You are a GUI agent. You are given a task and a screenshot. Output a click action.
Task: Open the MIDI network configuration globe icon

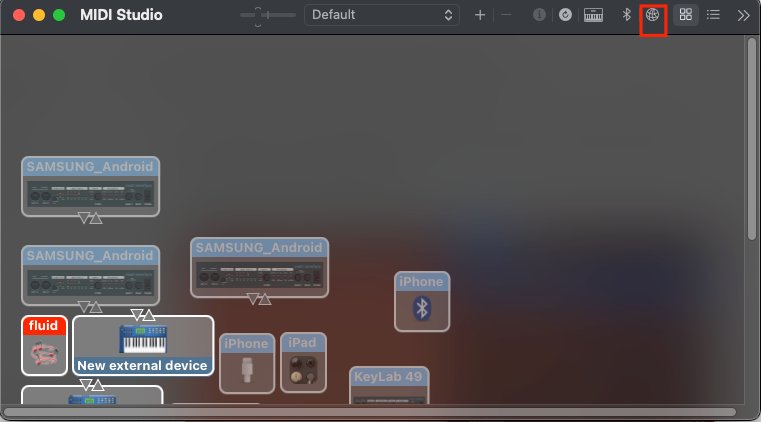tap(653, 15)
